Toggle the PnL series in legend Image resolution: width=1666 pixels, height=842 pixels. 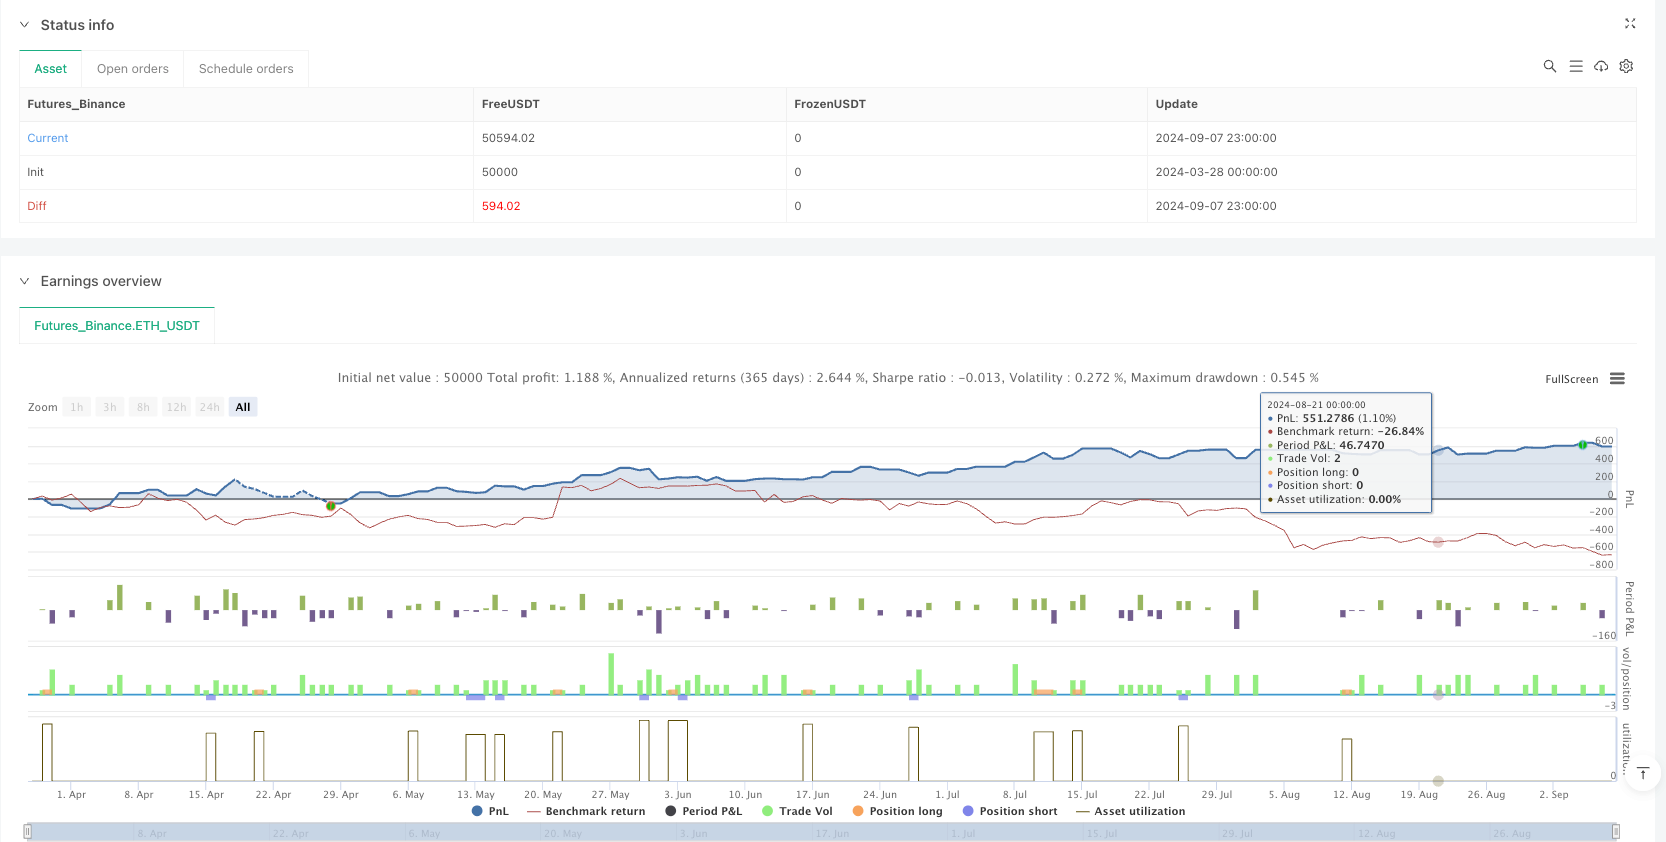tap(490, 811)
